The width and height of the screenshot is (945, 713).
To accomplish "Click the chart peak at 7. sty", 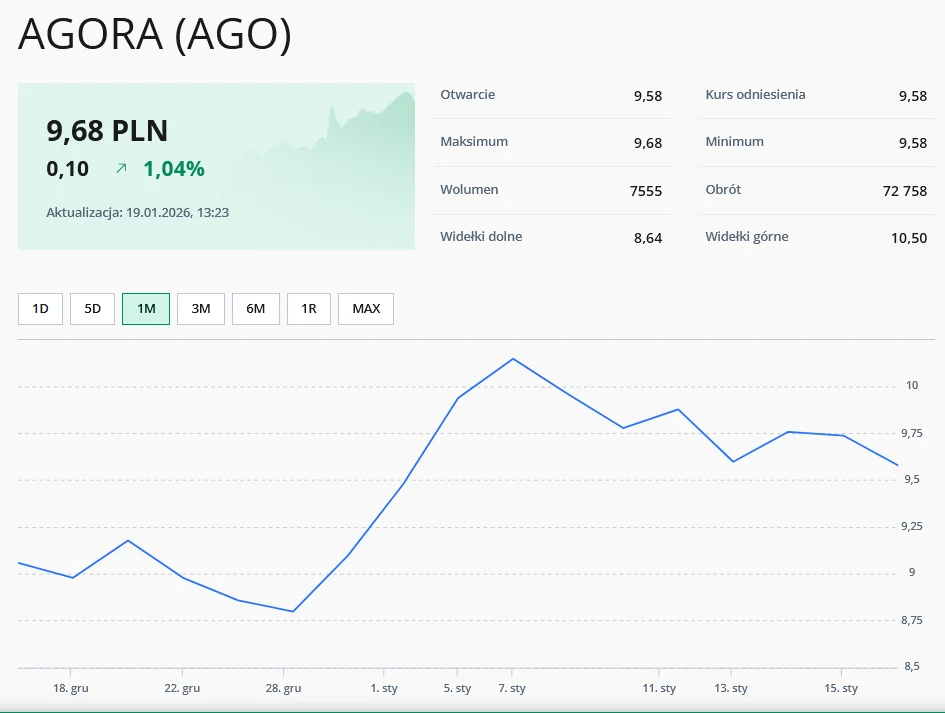I will (x=513, y=359).
